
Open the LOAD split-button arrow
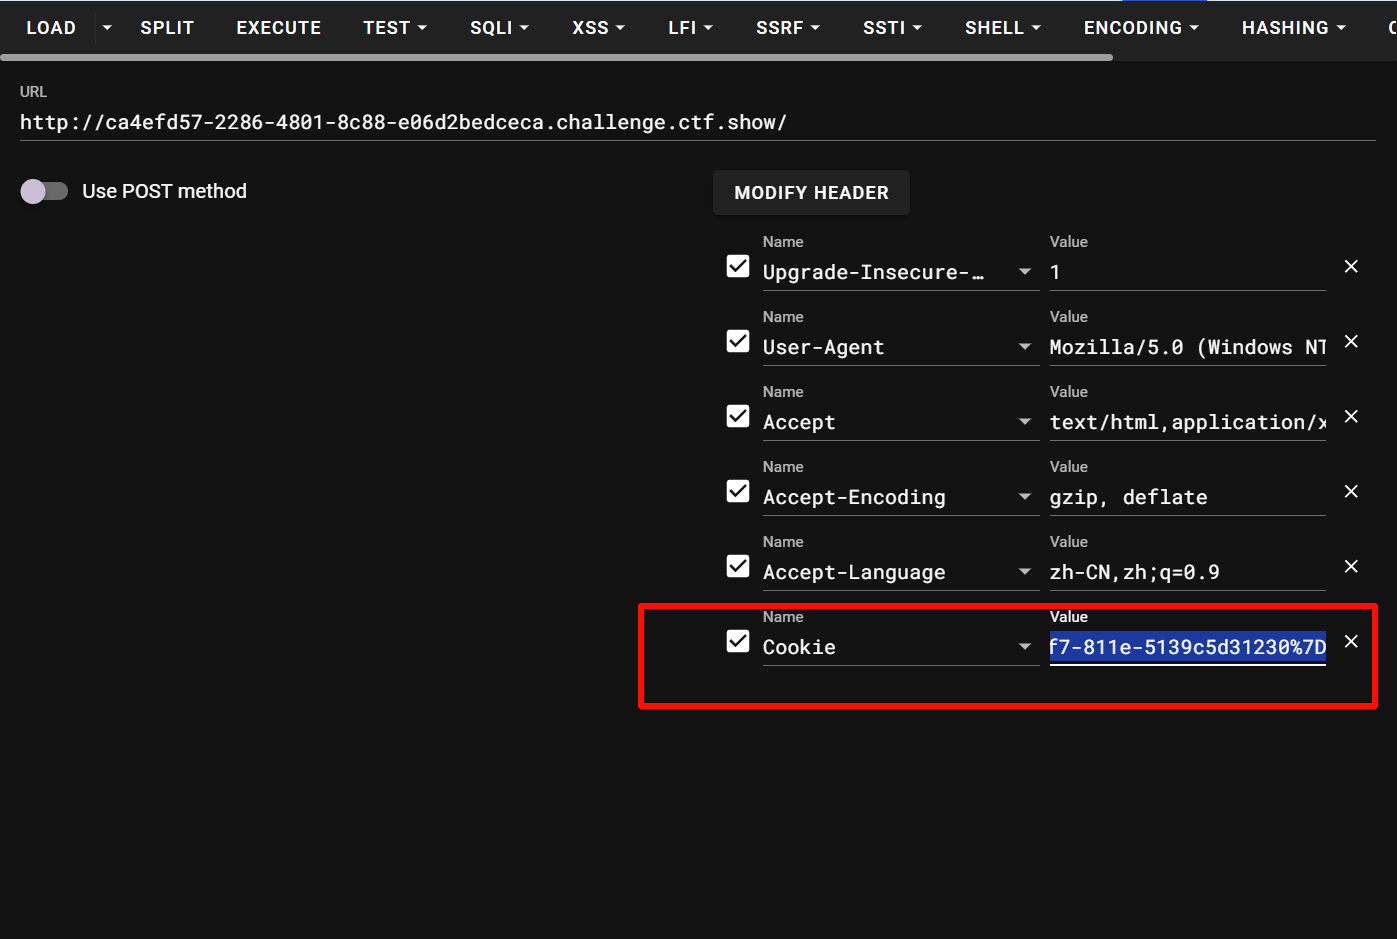pos(107,28)
